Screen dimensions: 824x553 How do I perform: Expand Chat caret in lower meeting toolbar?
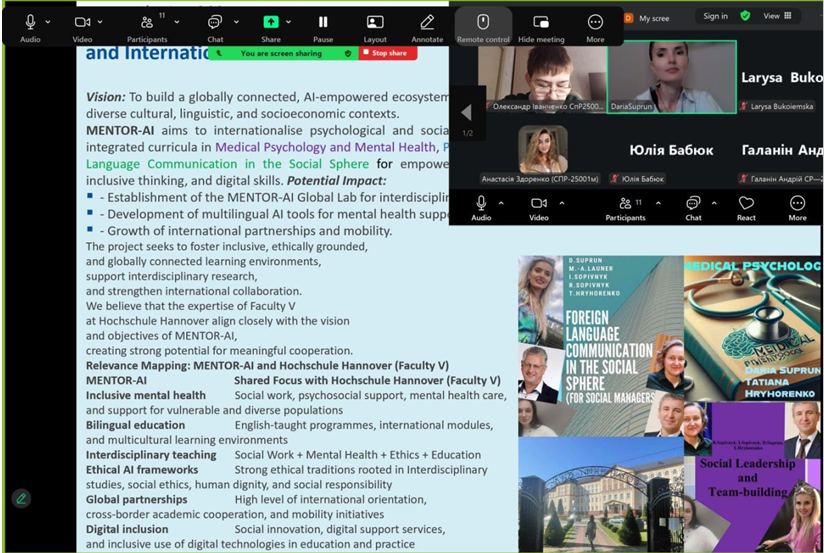pyautogui.click(x=714, y=203)
